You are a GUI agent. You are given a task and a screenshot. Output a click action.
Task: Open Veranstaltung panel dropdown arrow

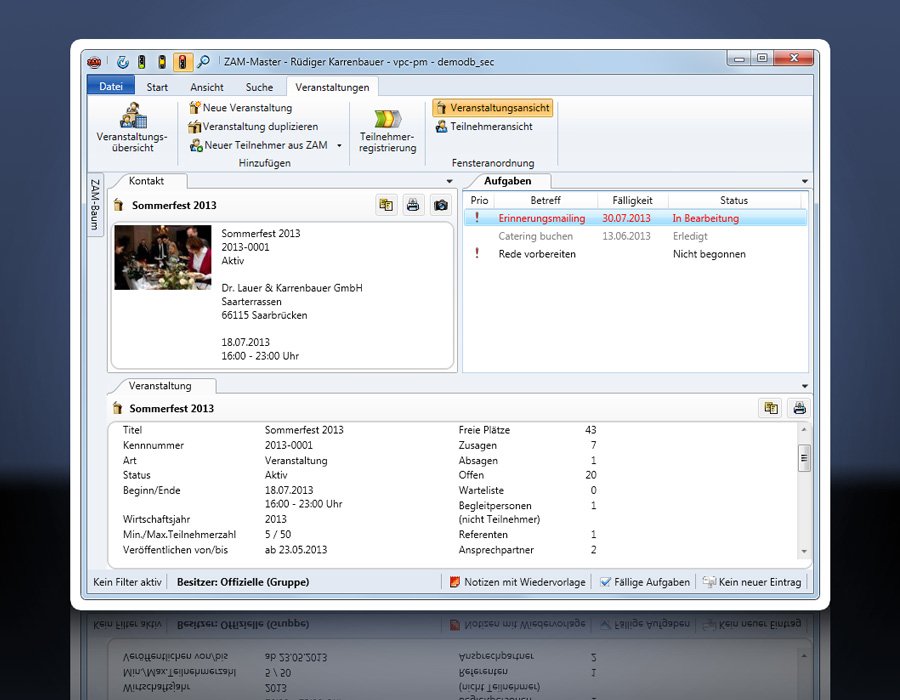click(x=805, y=386)
